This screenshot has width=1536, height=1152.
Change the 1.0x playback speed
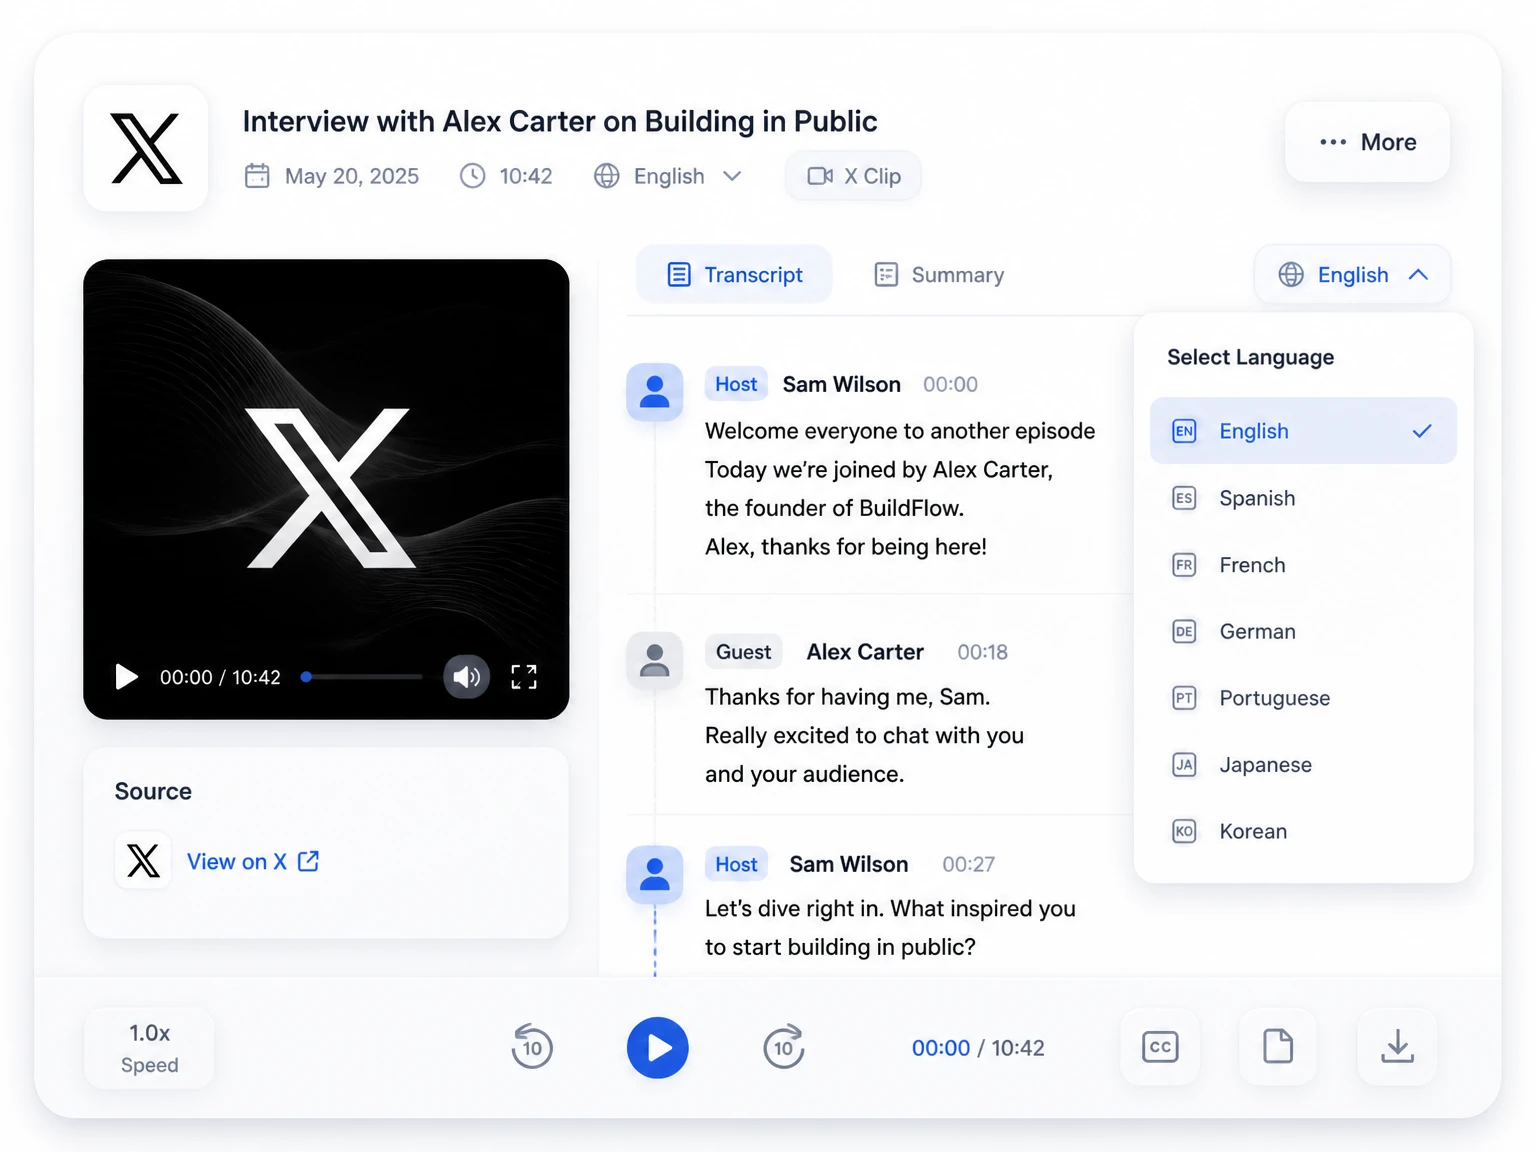coord(149,1048)
